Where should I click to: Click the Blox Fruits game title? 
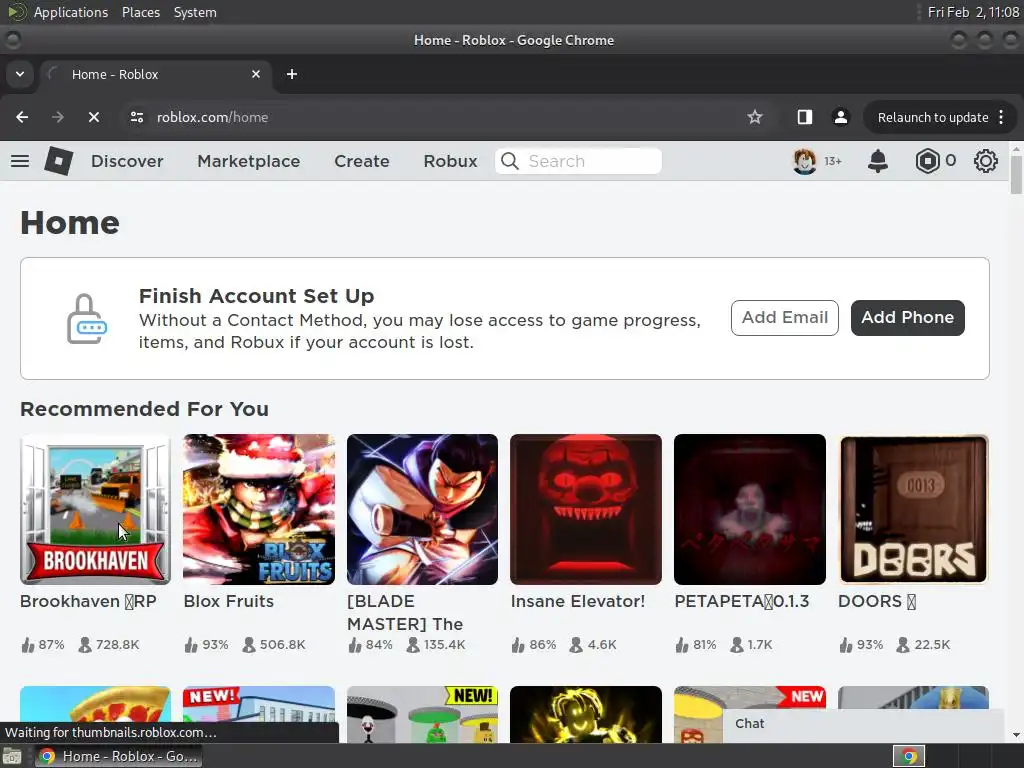[x=229, y=601]
